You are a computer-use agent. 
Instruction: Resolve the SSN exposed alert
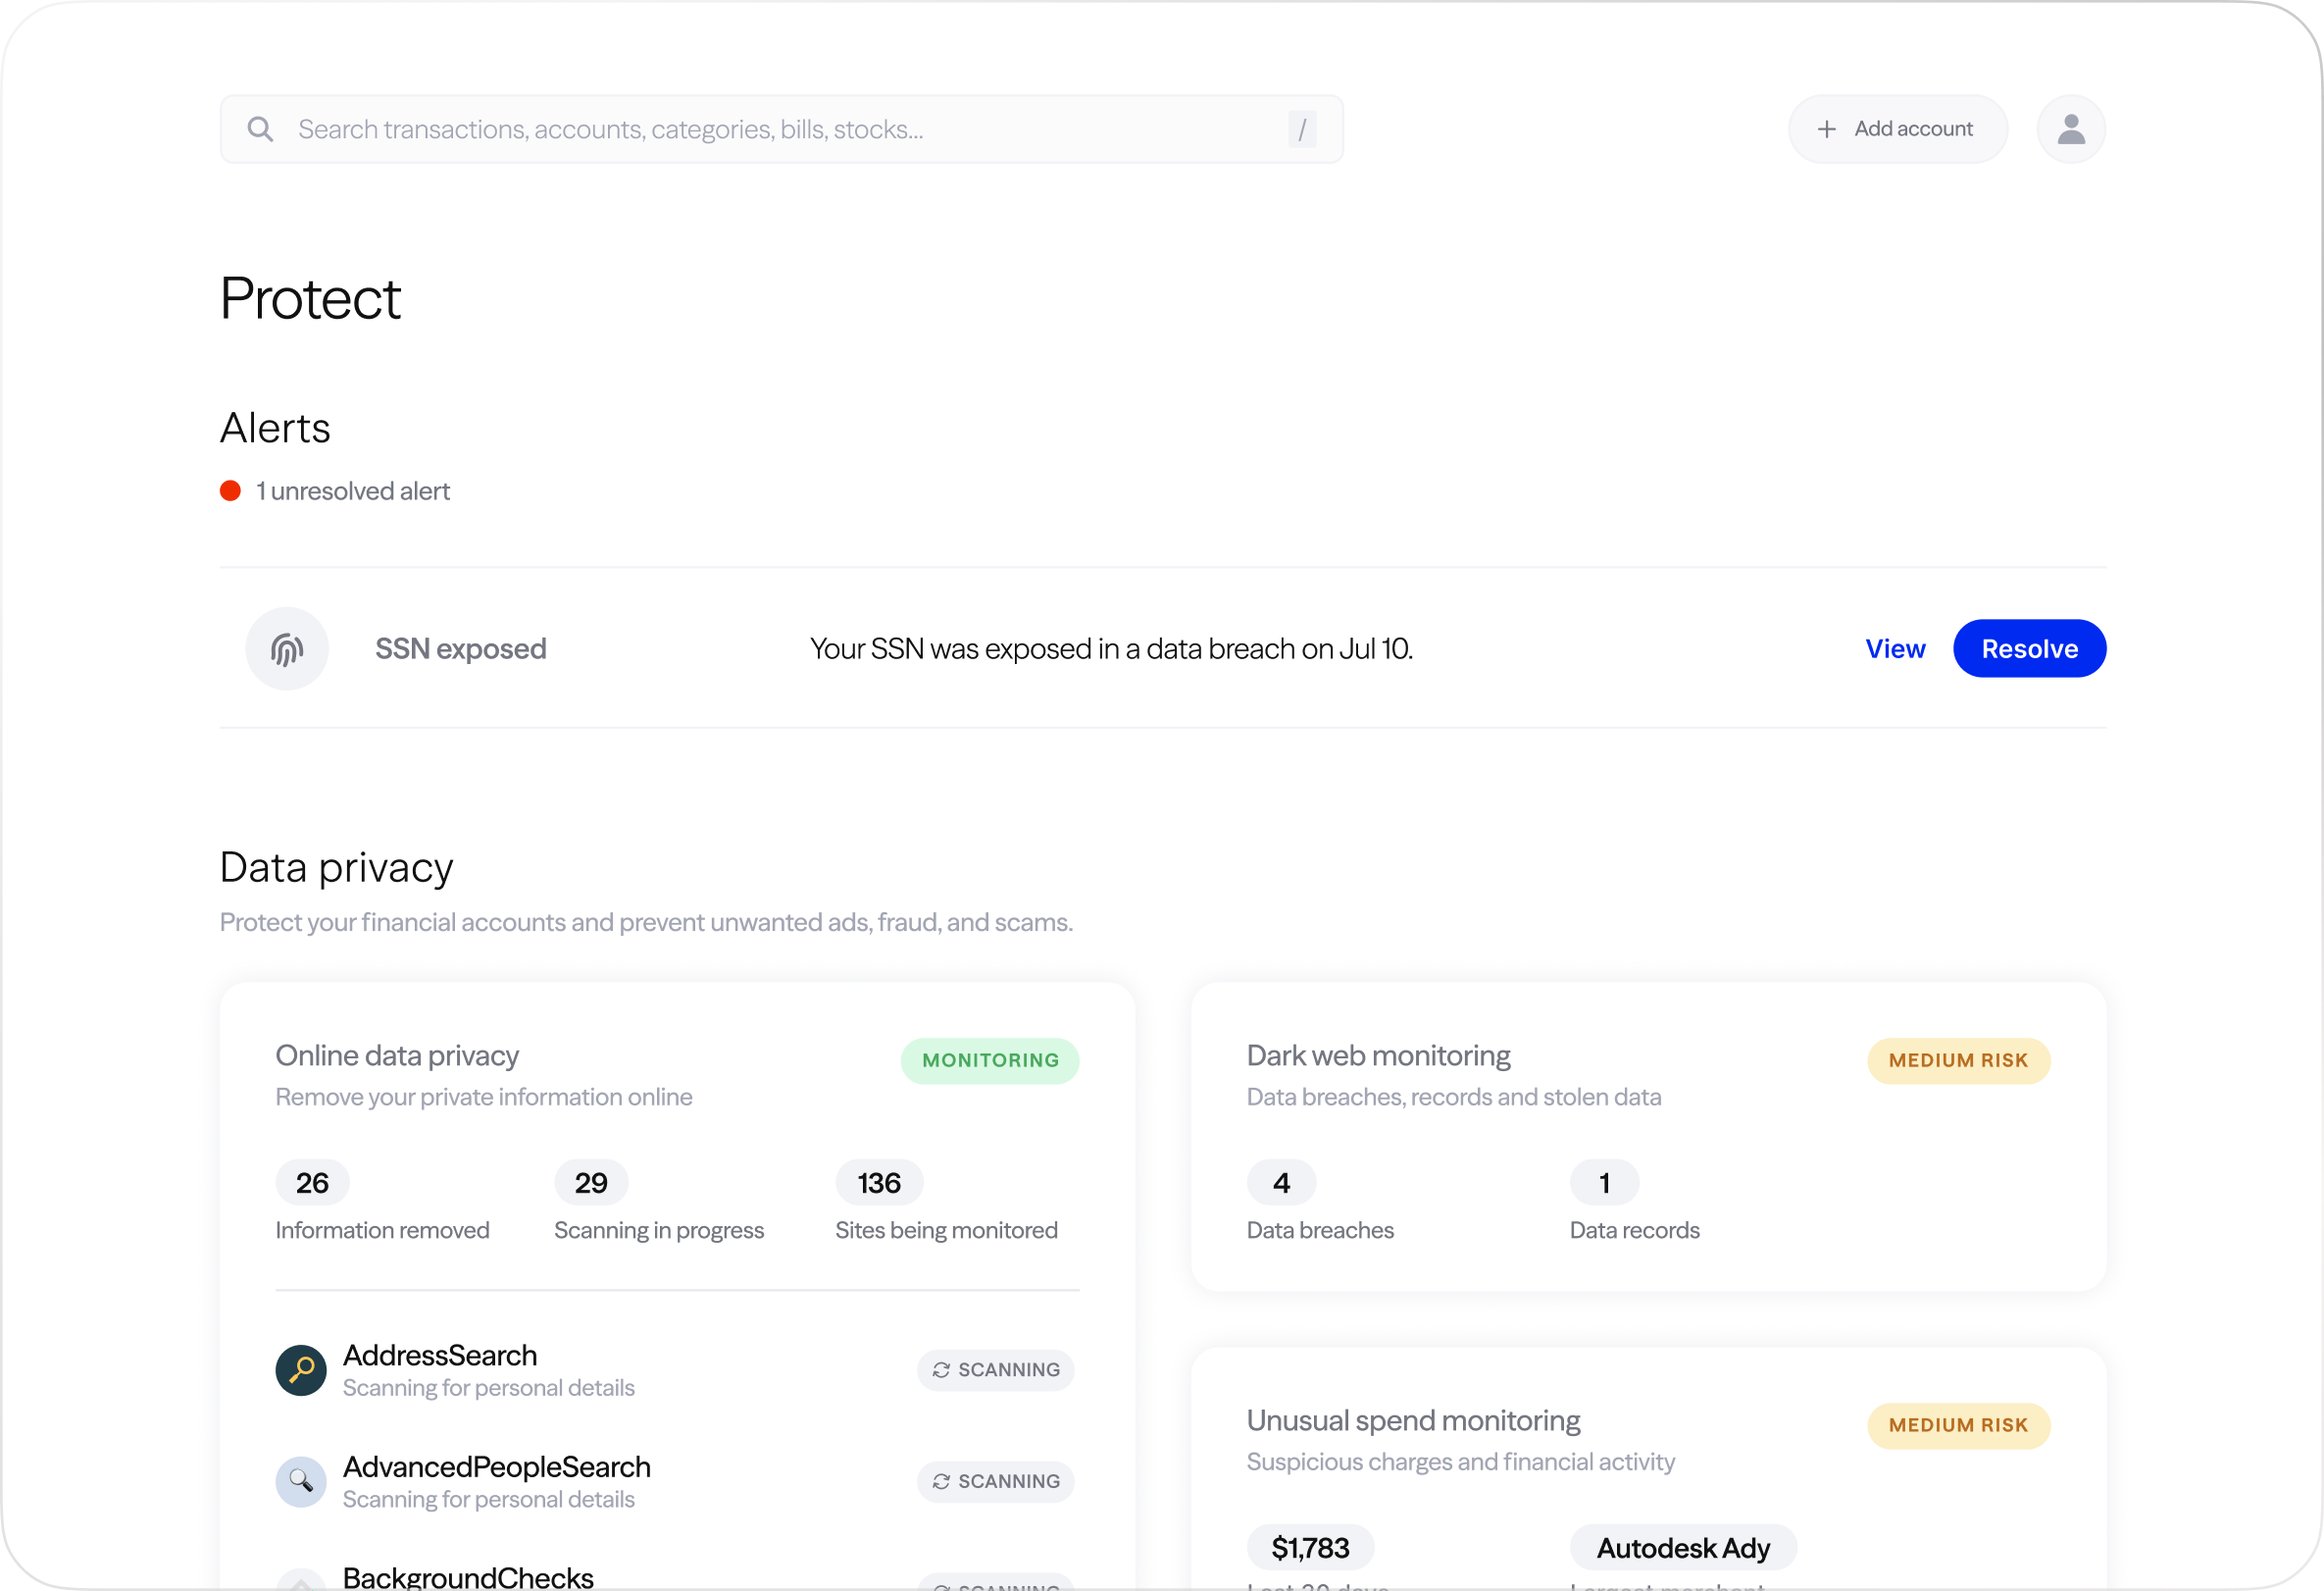click(x=2028, y=649)
